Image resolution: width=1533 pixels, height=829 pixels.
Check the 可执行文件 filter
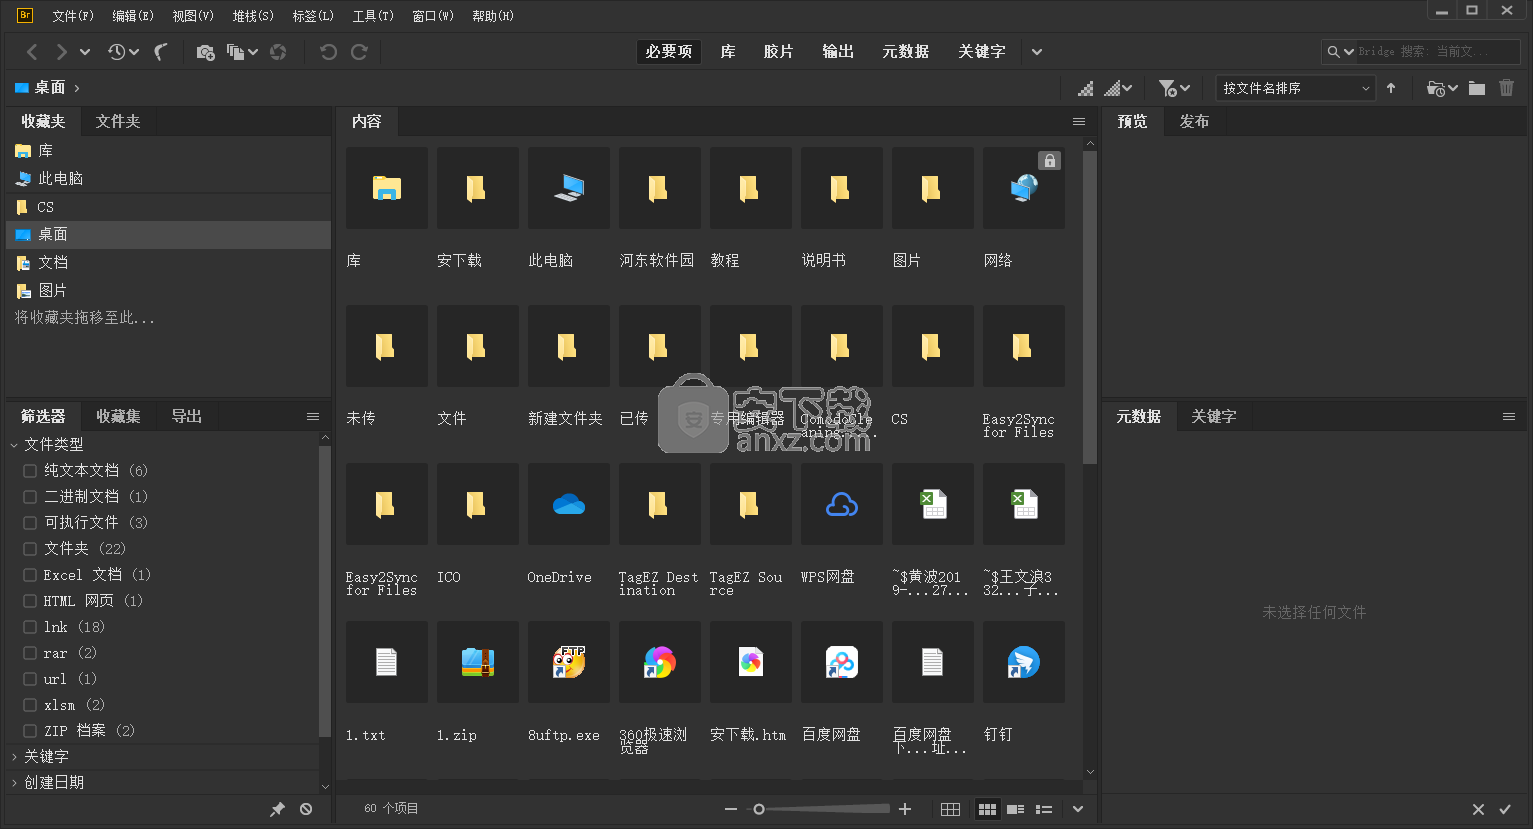[x=30, y=522]
